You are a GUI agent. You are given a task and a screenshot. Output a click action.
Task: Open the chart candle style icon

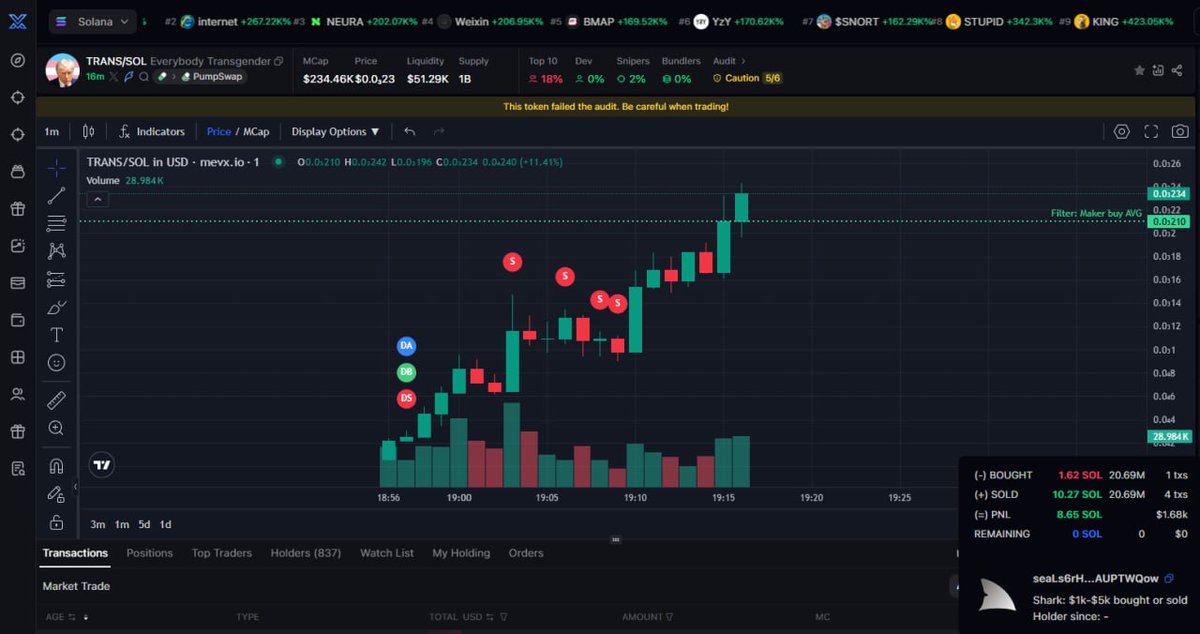tap(88, 131)
